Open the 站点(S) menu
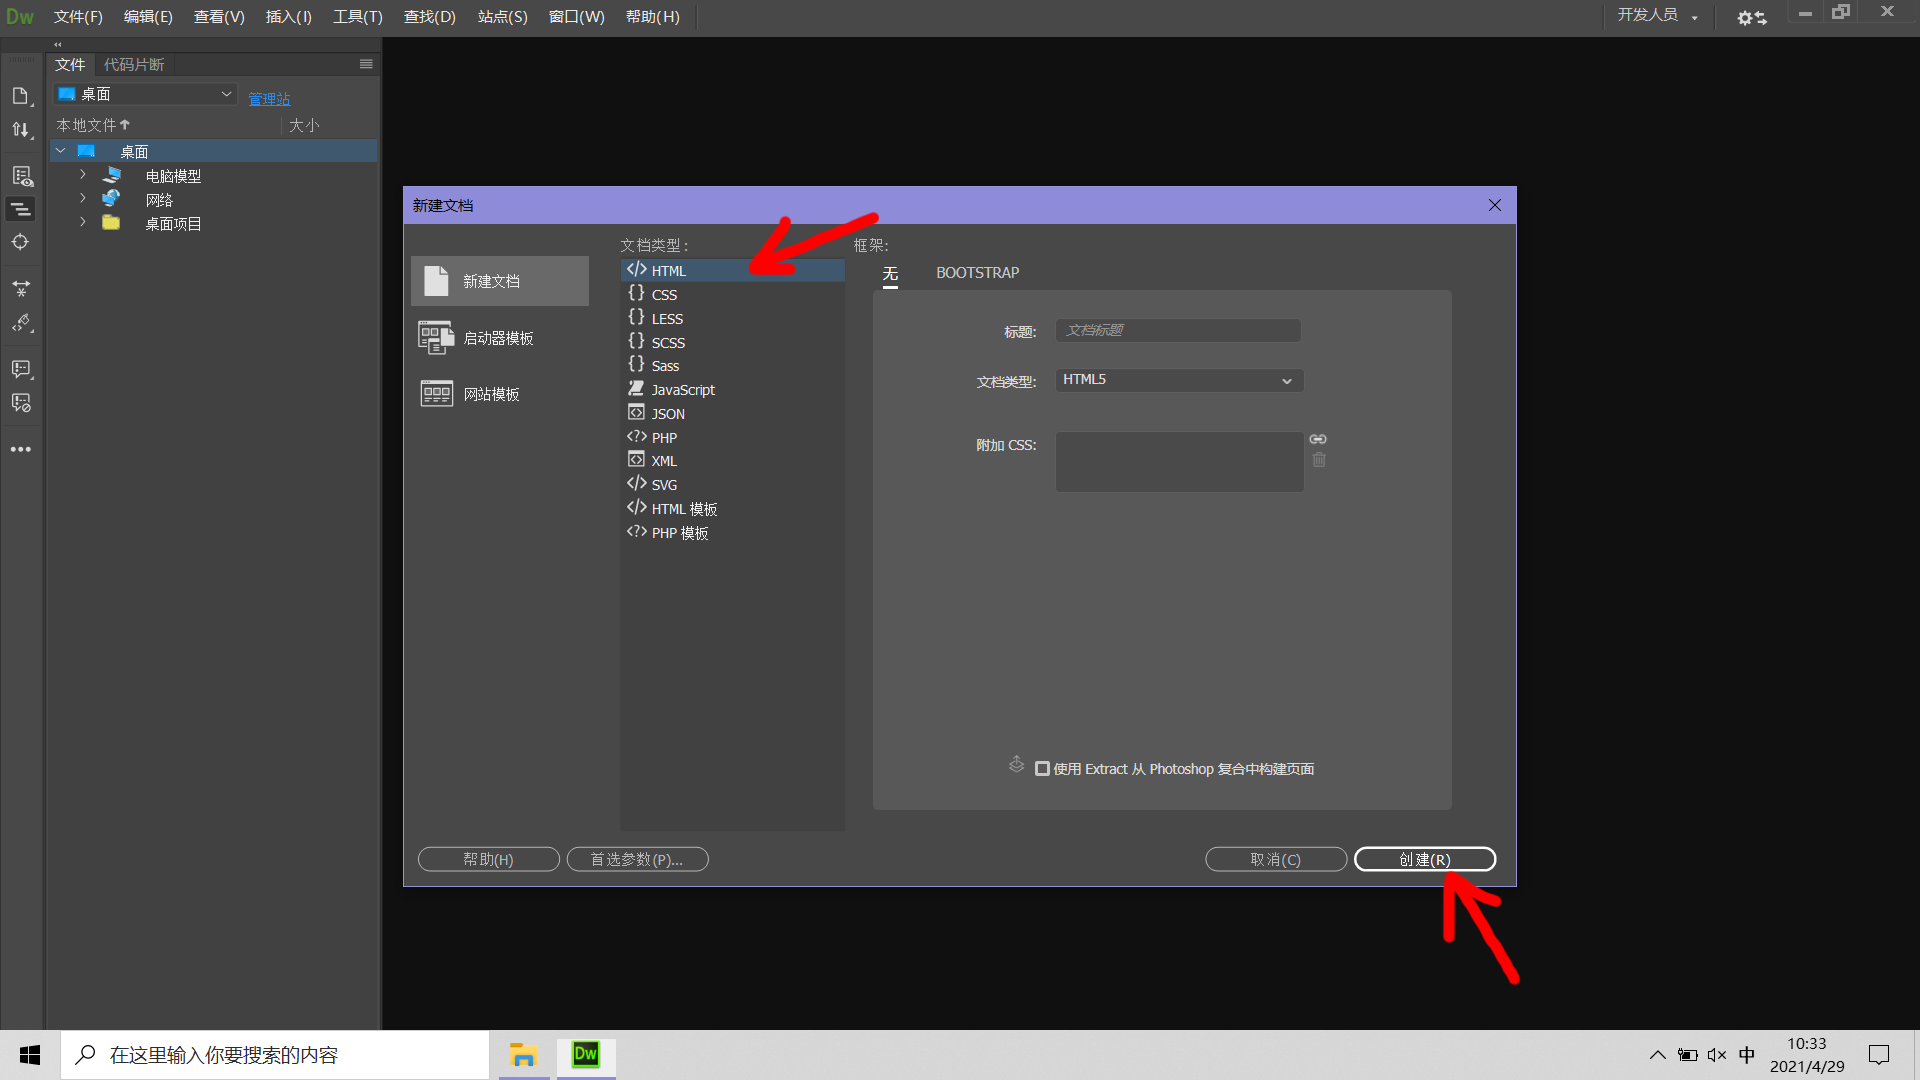 (x=502, y=17)
